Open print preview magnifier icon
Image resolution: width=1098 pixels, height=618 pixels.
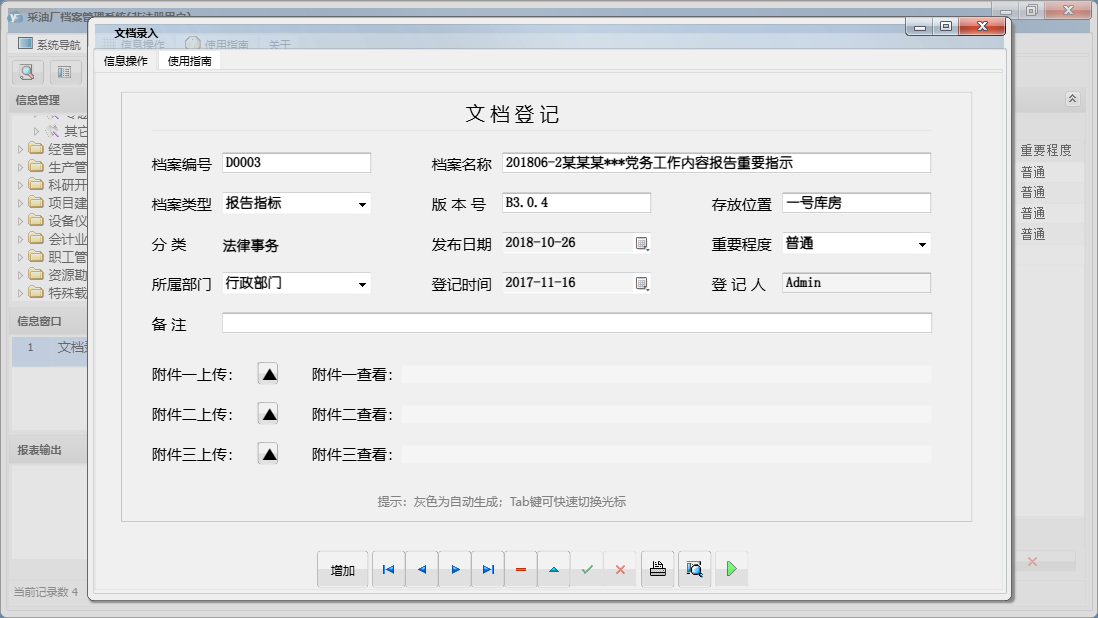tap(694, 569)
